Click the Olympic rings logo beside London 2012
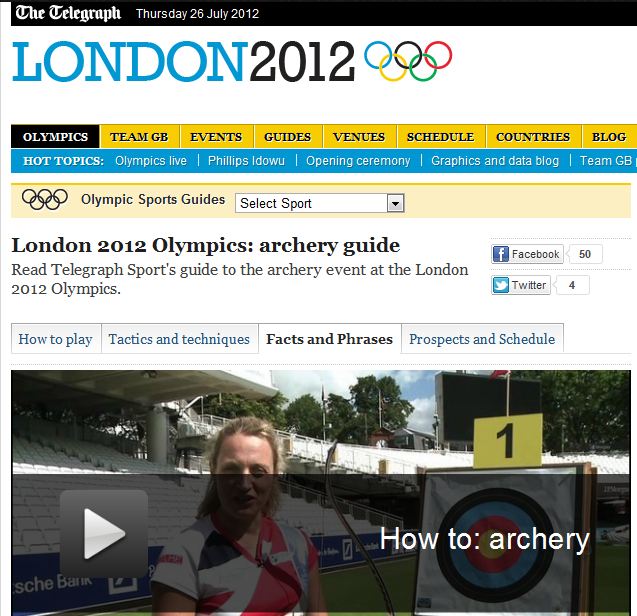The height and width of the screenshot is (616, 637). [x=408, y=61]
